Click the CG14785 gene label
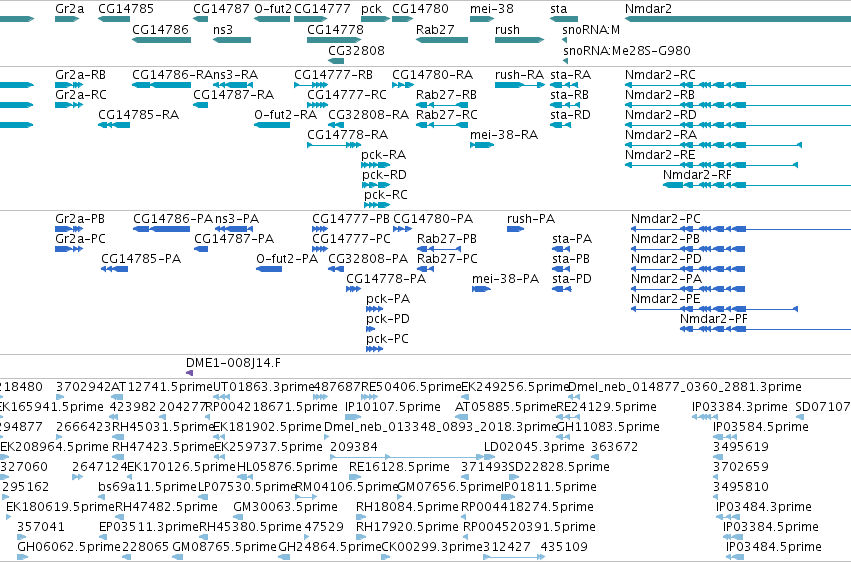The height and width of the screenshot is (562, 851). (x=126, y=9)
